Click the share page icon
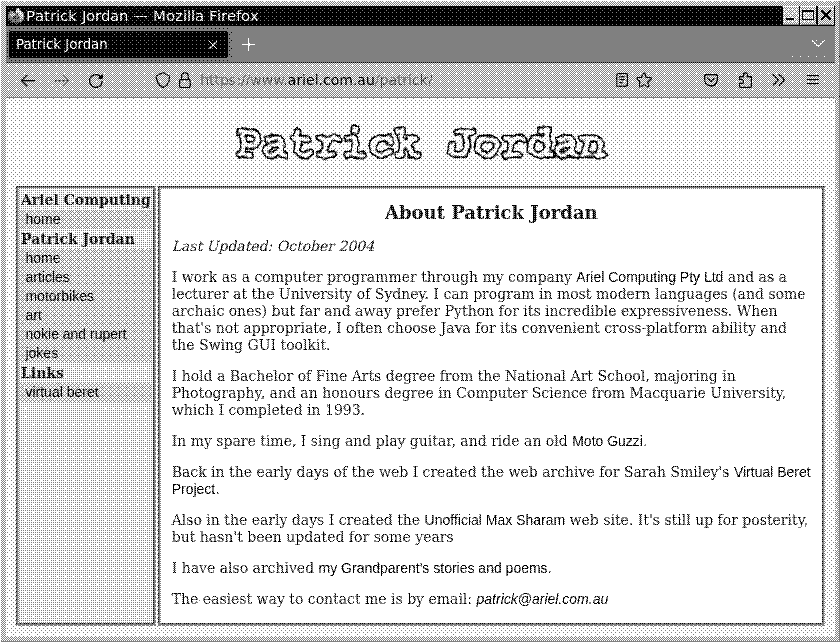 click(744, 80)
